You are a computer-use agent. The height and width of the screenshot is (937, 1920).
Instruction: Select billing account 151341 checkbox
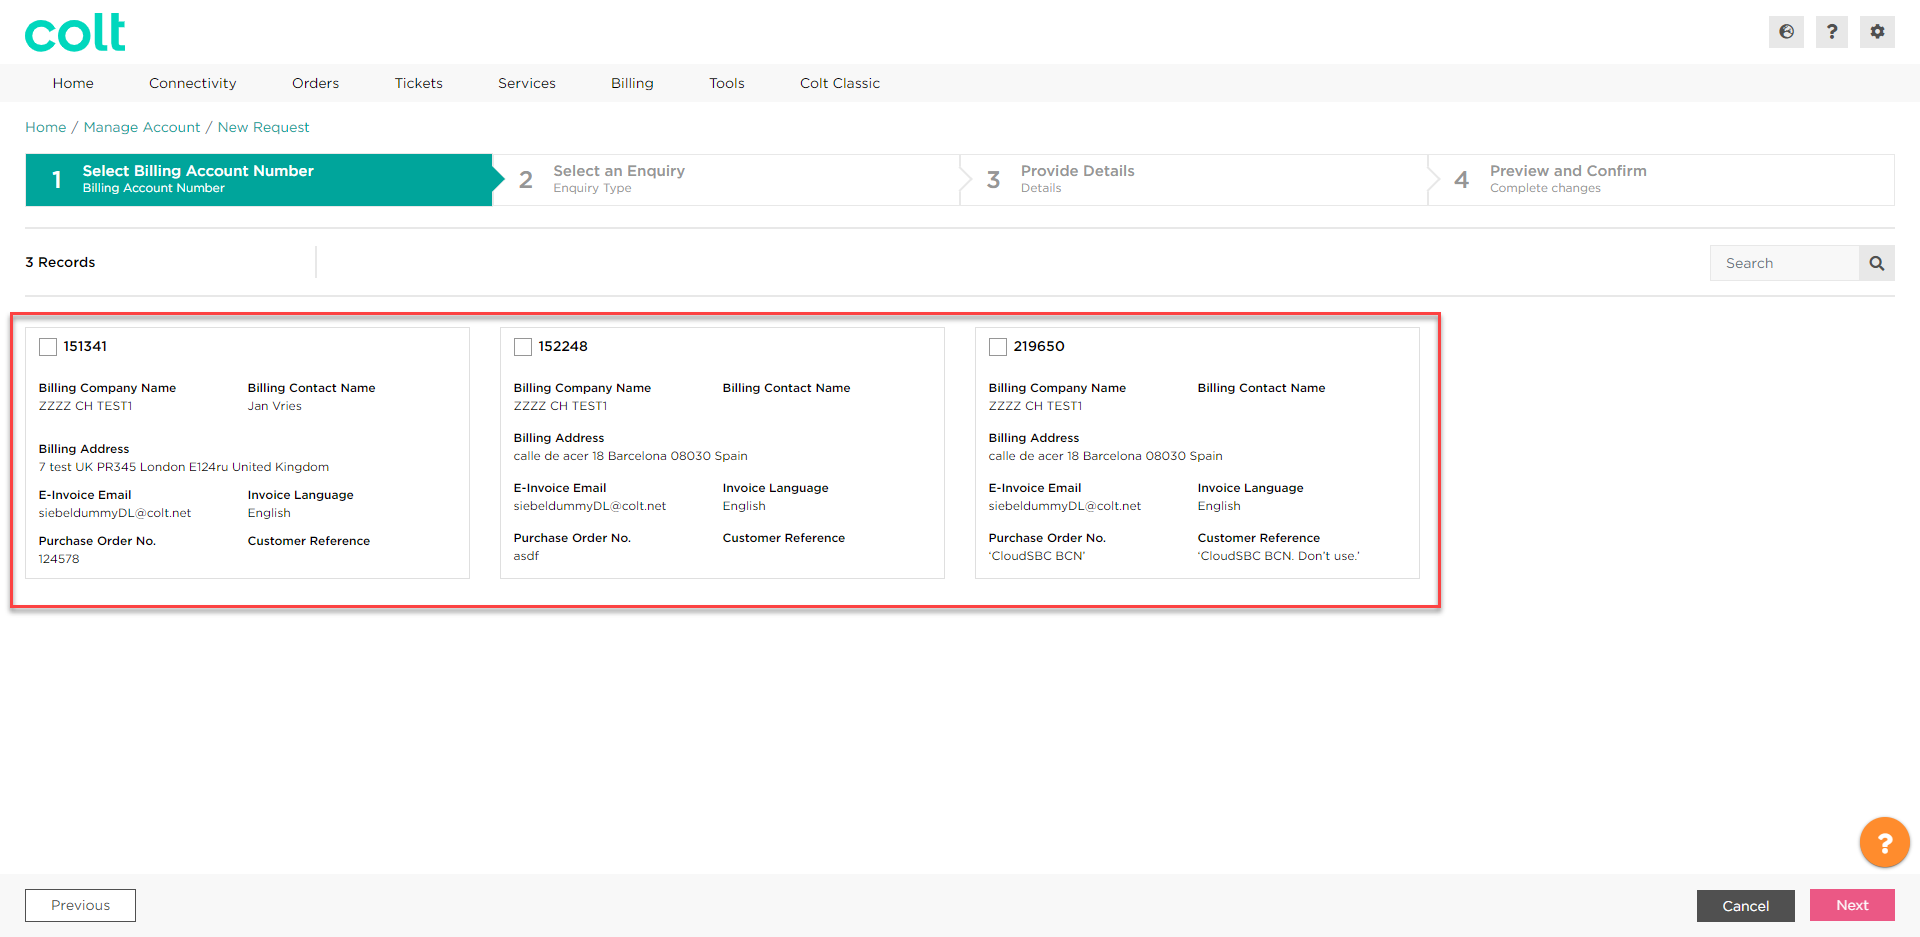coord(48,347)
